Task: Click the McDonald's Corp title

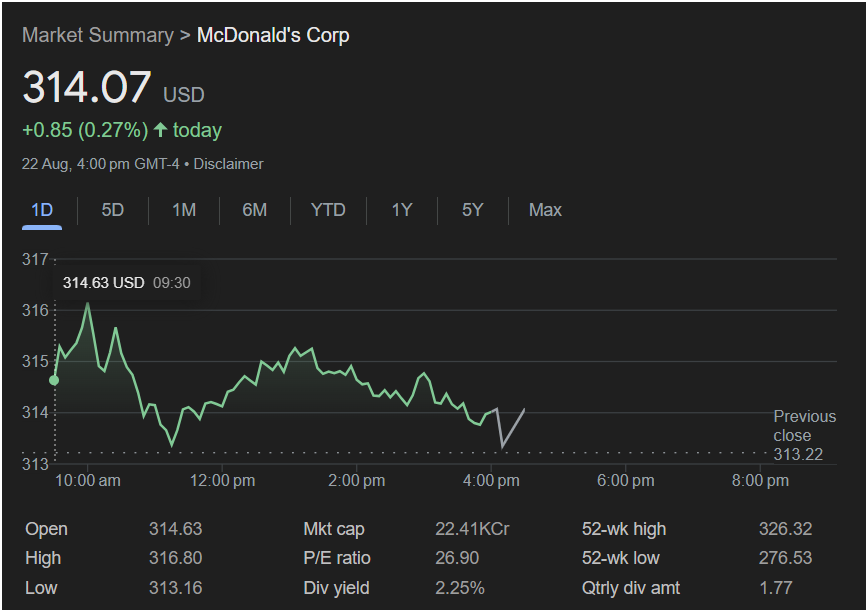Action: pos(273,35)
